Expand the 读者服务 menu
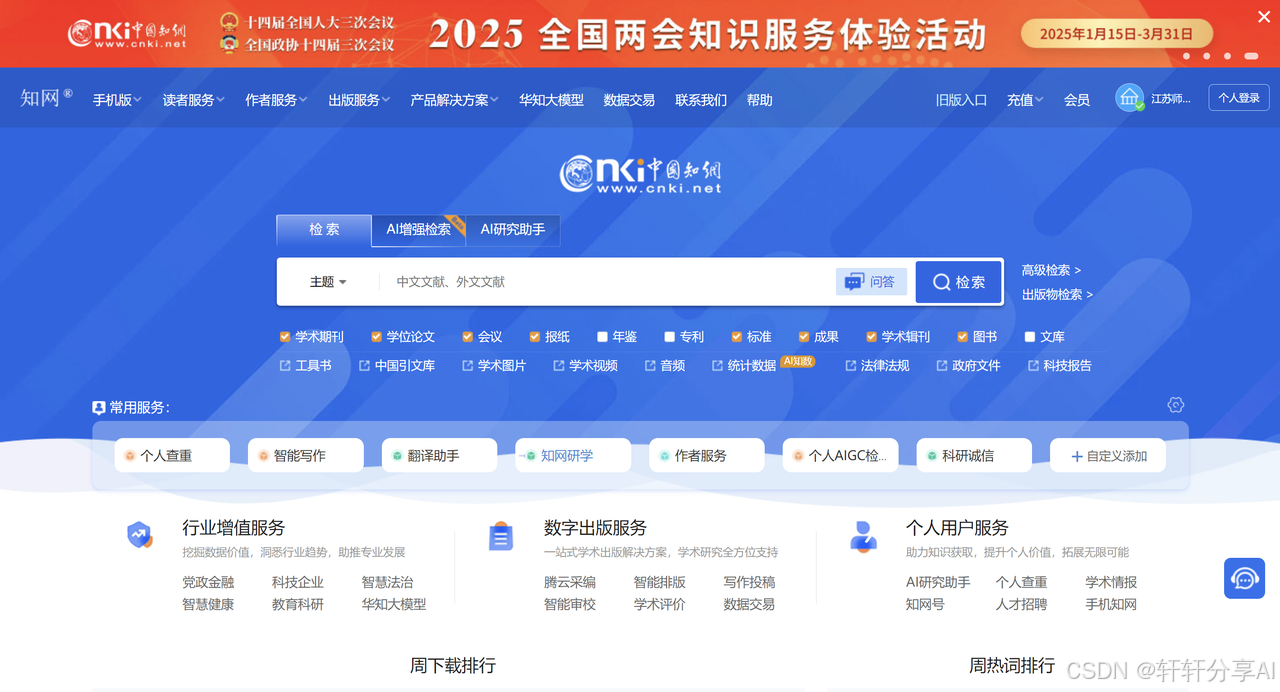 pyautogui.click(x=194, y=100)
